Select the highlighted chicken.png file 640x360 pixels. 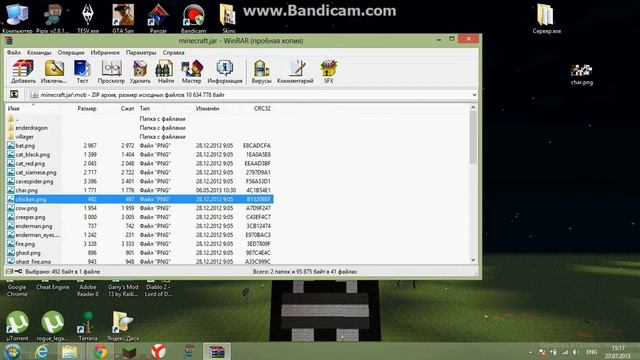[140, 199]
